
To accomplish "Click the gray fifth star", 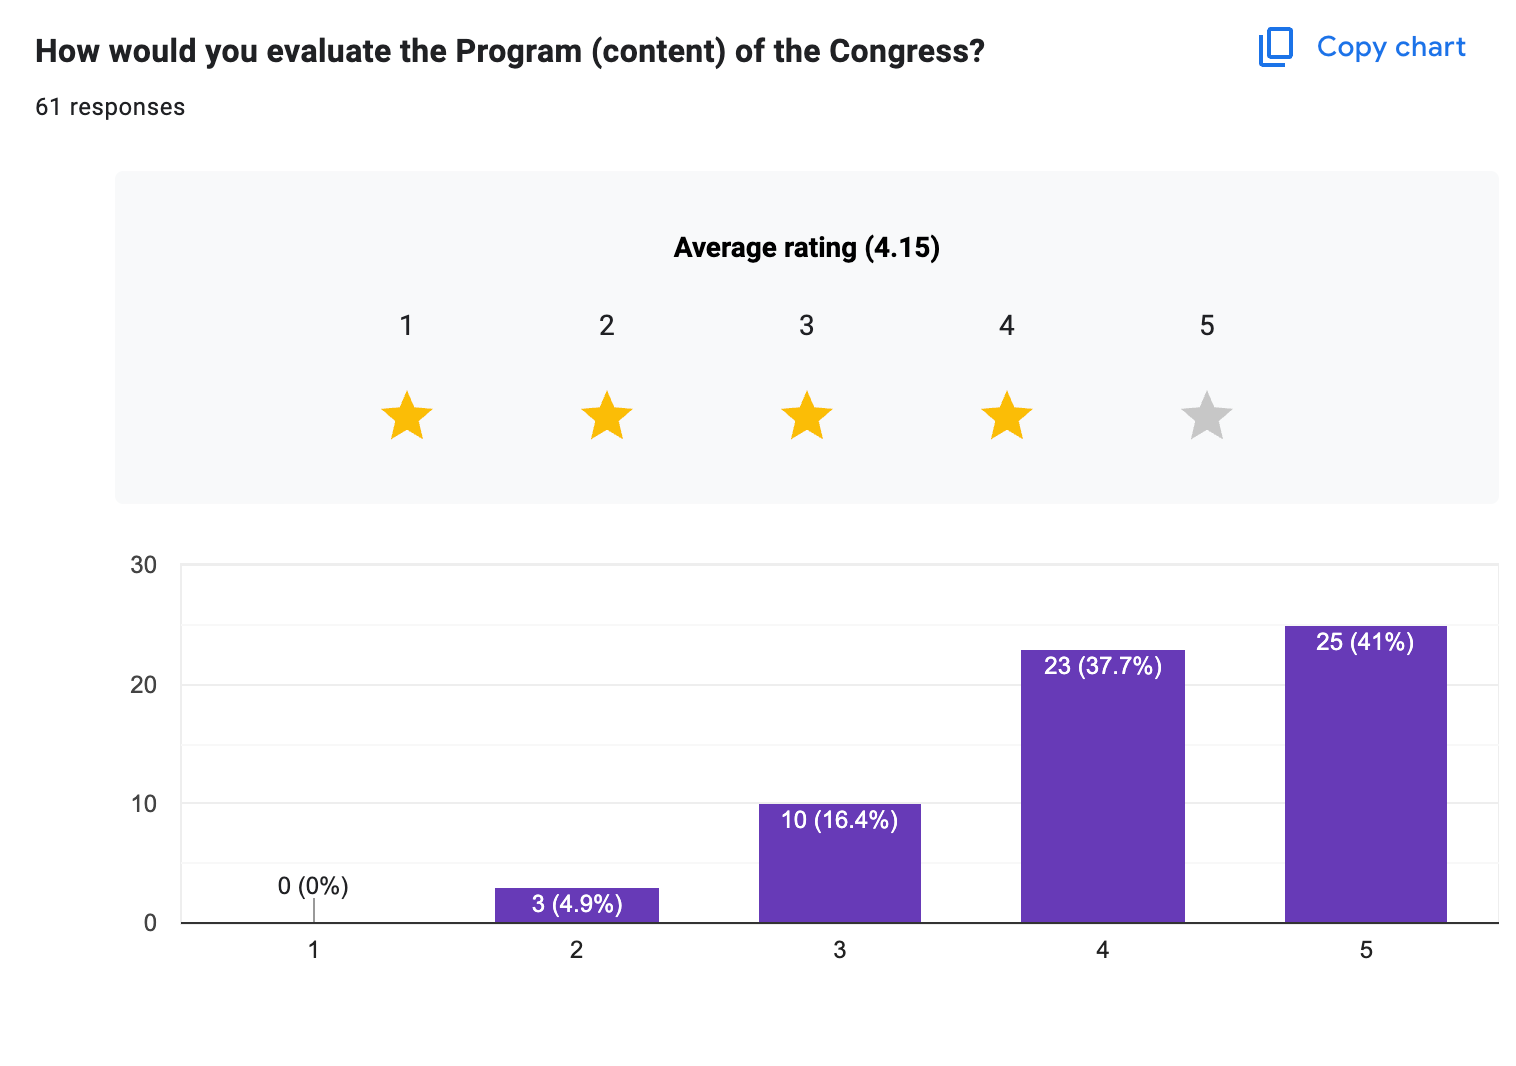I will click(1207, 416).
